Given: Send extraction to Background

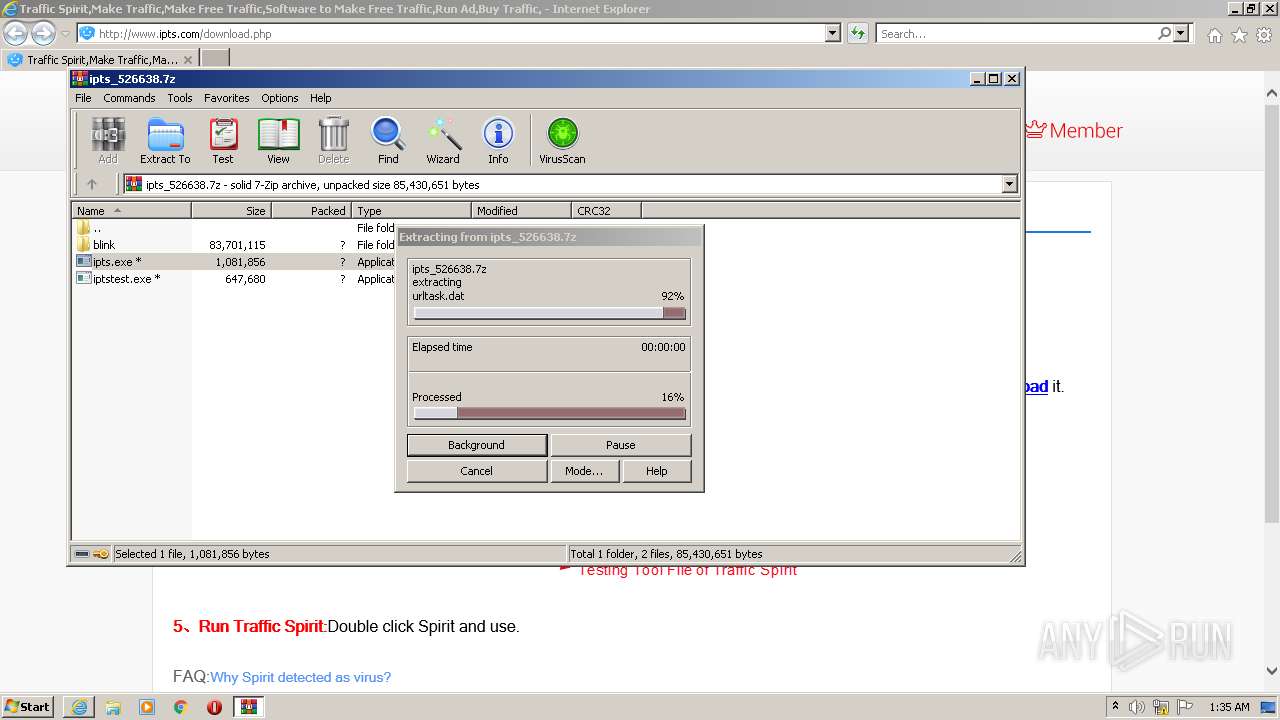Looking at the screenshot, I should [x=476, y=445].
